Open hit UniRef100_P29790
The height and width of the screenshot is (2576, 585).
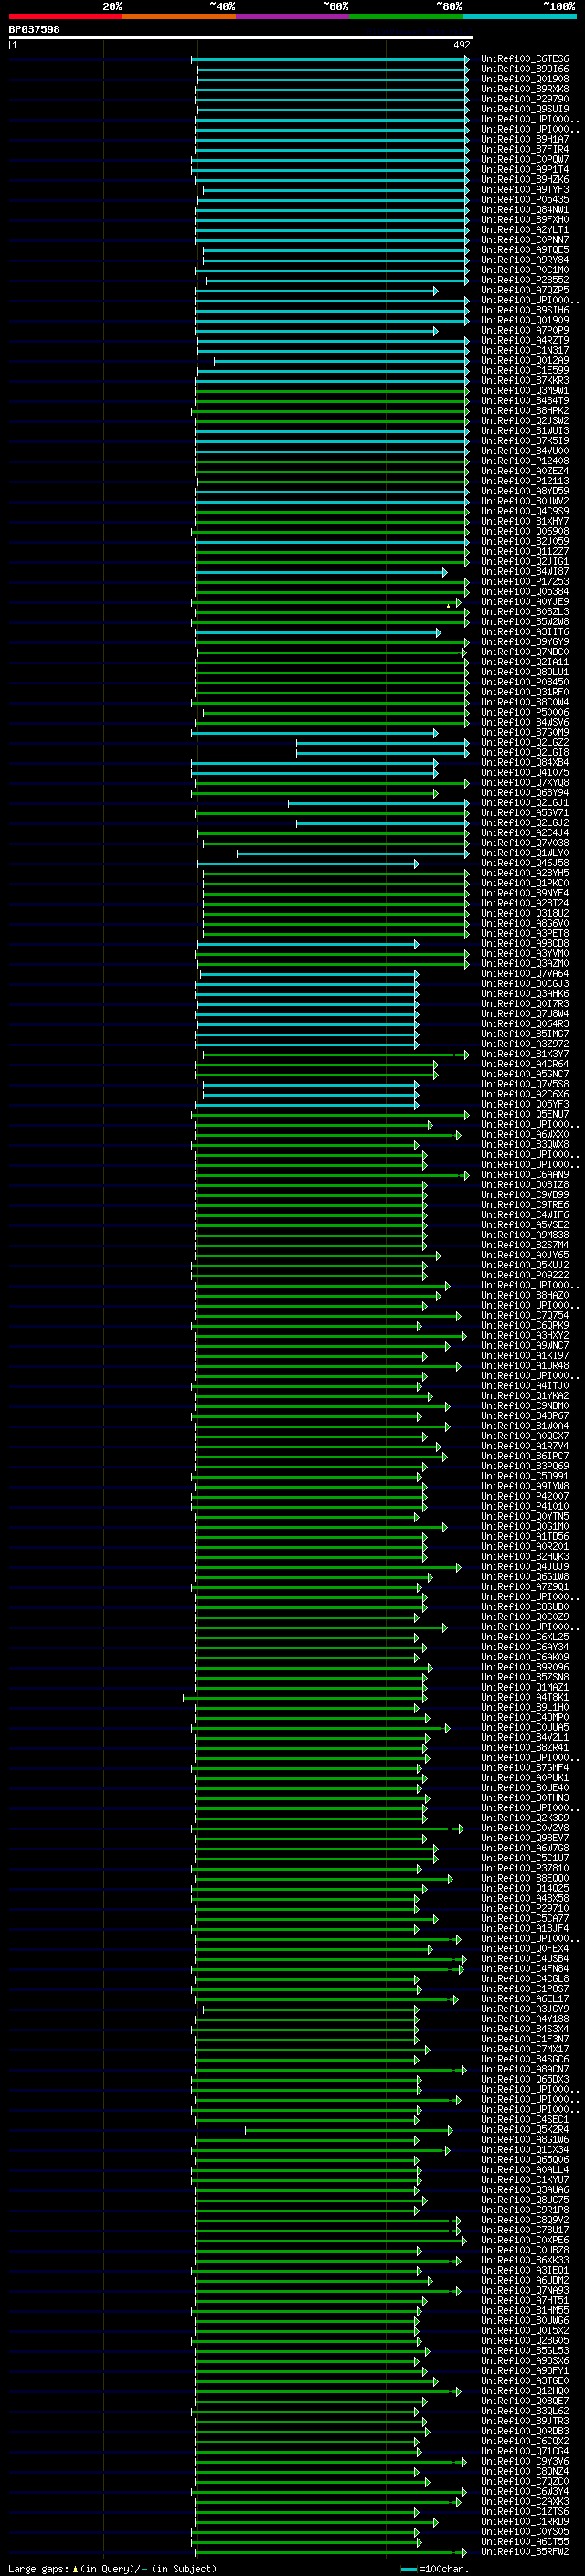(x=524, y=99)
